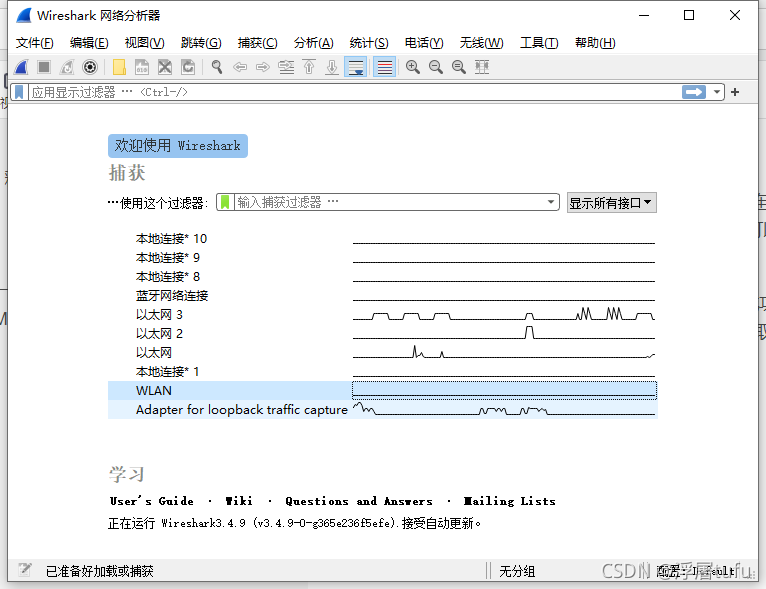Open a capture file via the yellow folder icon

[119, 67]
